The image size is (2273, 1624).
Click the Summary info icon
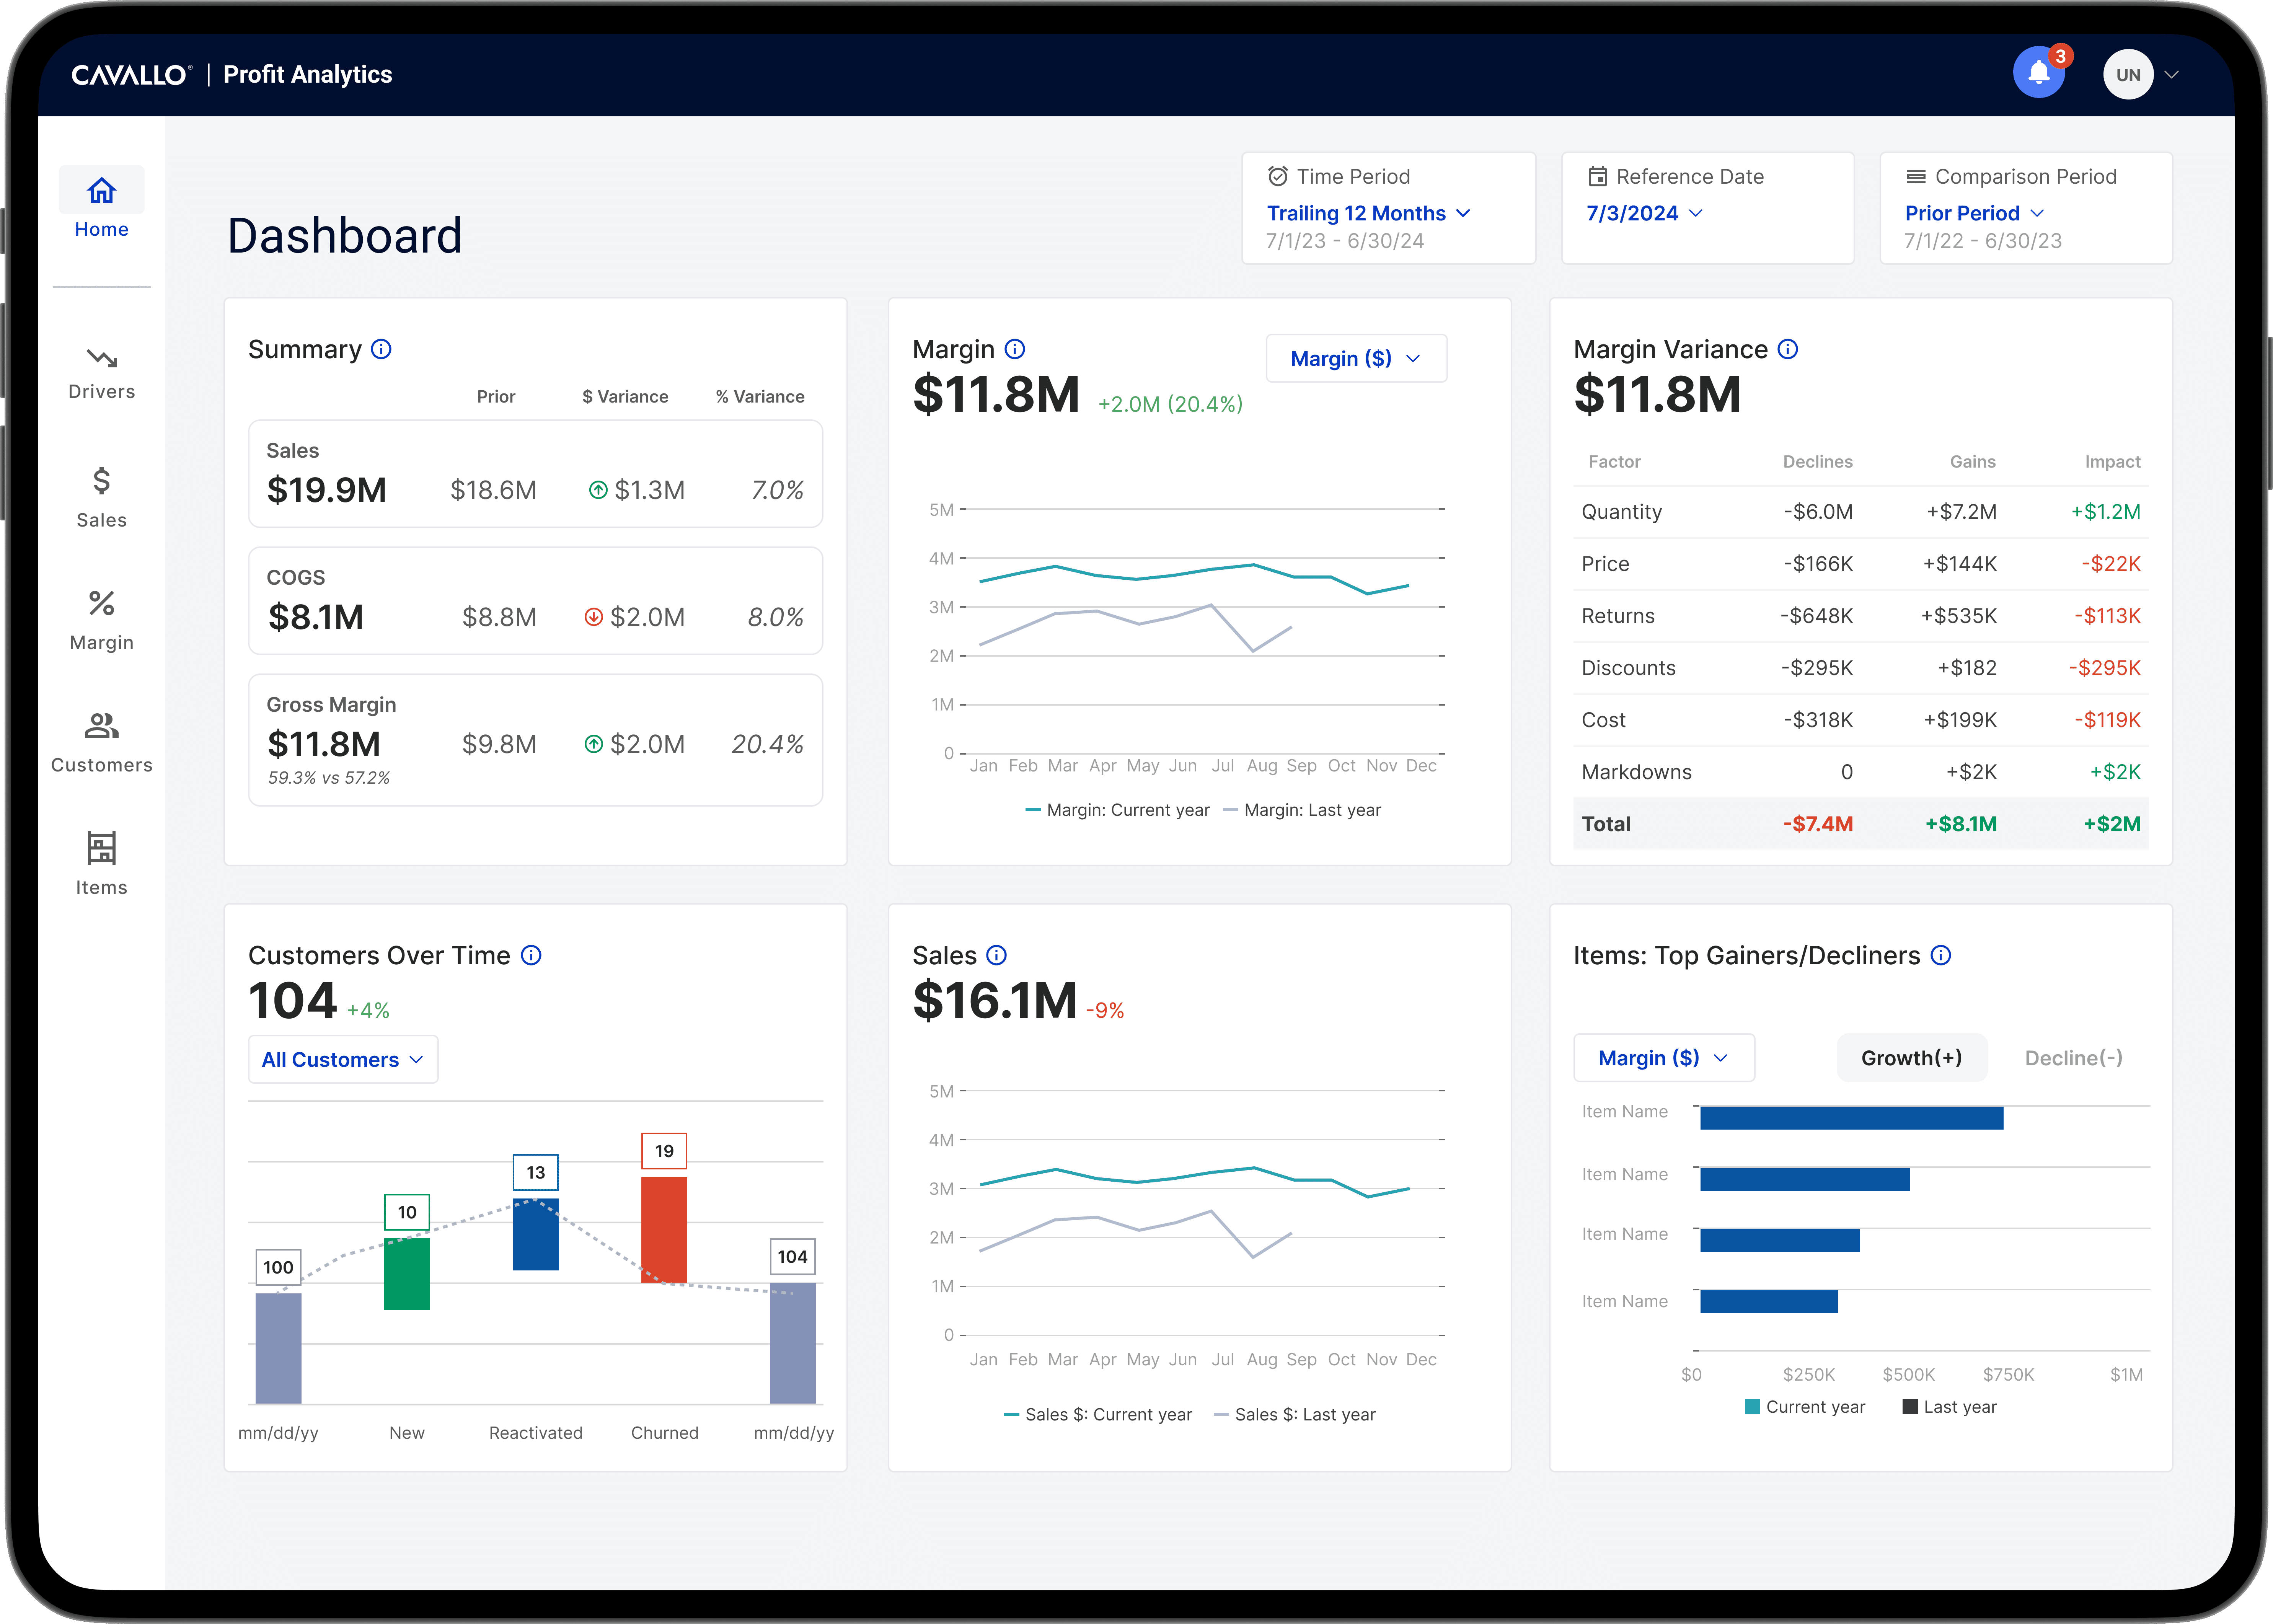tap(381, 349)
